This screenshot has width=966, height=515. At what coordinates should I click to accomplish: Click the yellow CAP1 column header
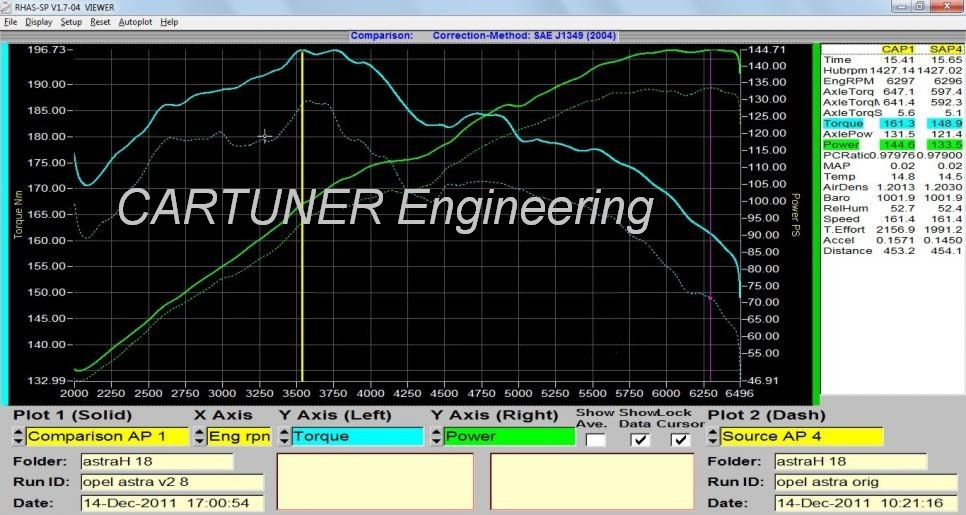click(895, 49)
